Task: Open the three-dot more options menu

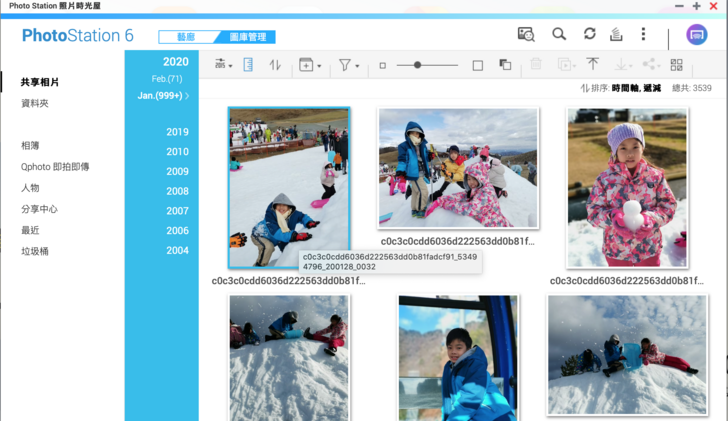Action: click(643, 34)
